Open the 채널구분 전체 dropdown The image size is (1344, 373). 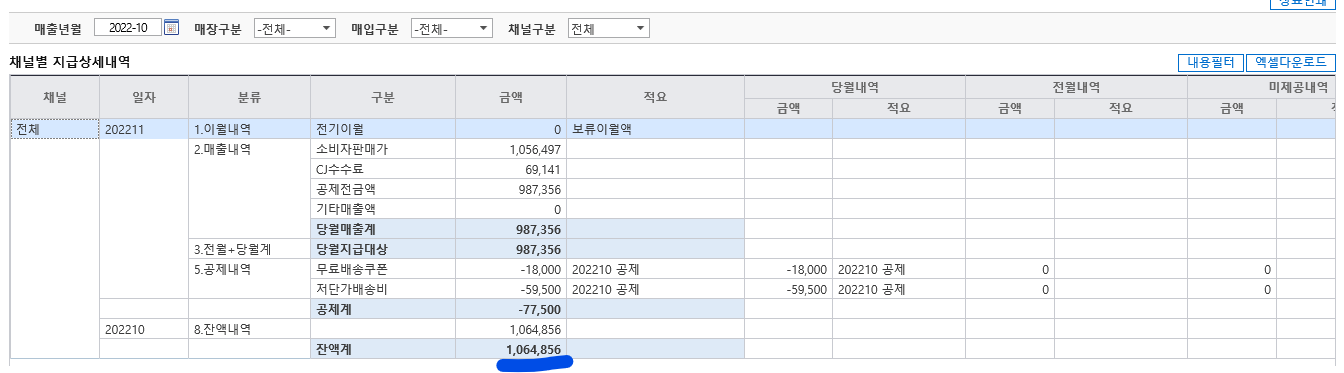[608, 28]
